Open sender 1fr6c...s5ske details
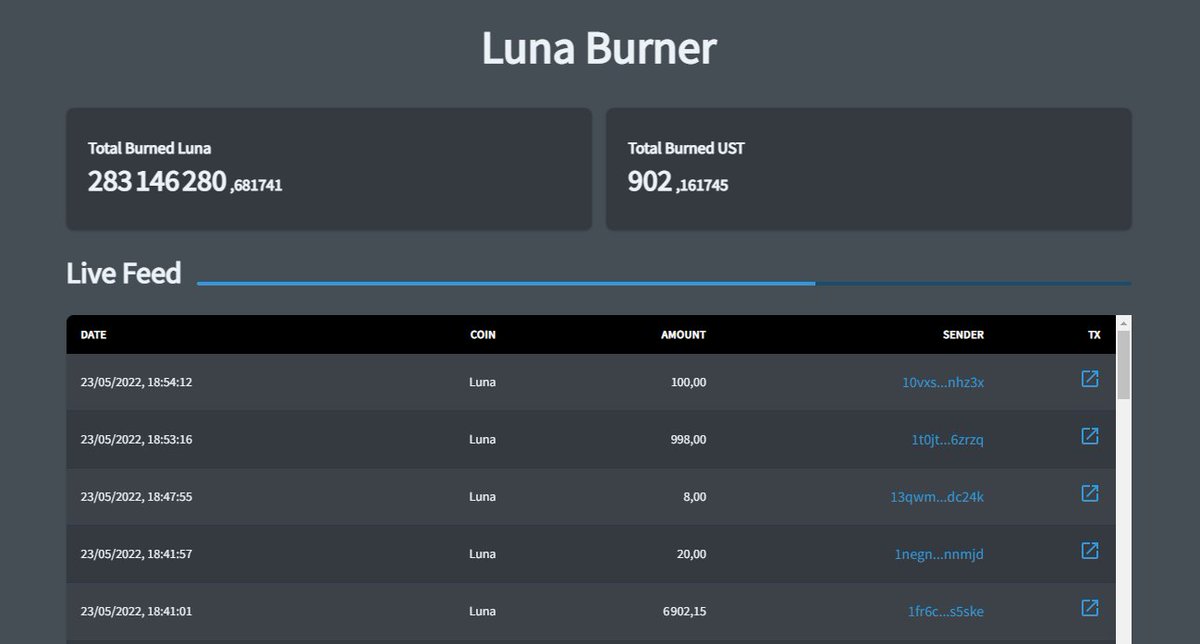Image resolution: width=1200 pixels, height=644 pixels. tap(942, 611)
